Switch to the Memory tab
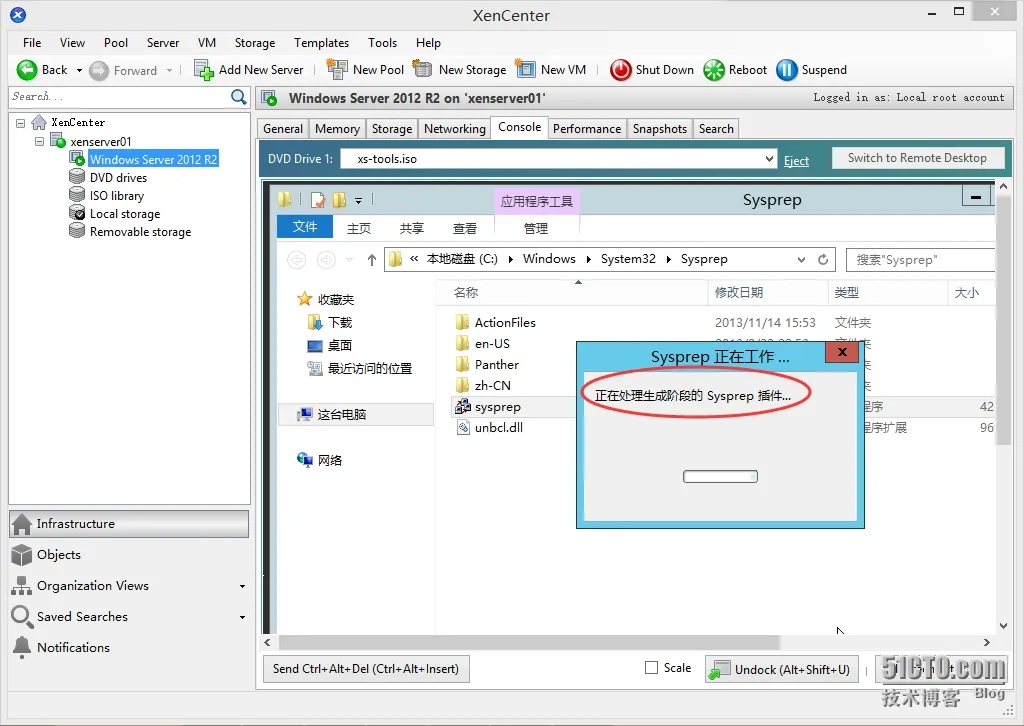Image resolution: width=1024 pixels, height=726 pixels. [x=337, y=129]
